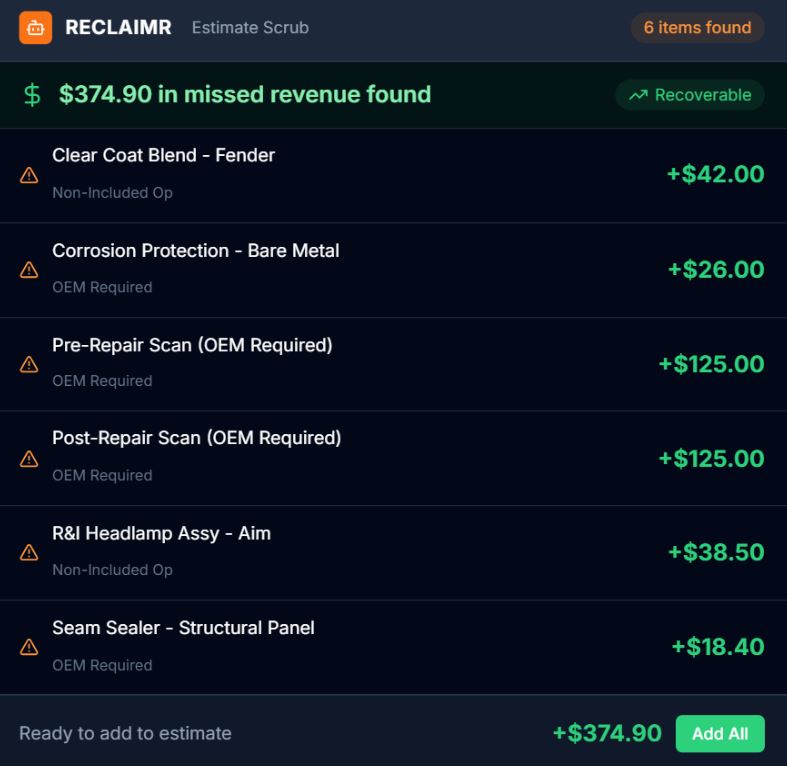Viewport: 787px width, 766px height.
Task: Click warning icon beside R&I Headlamp Assy
Action: (29, 552)
